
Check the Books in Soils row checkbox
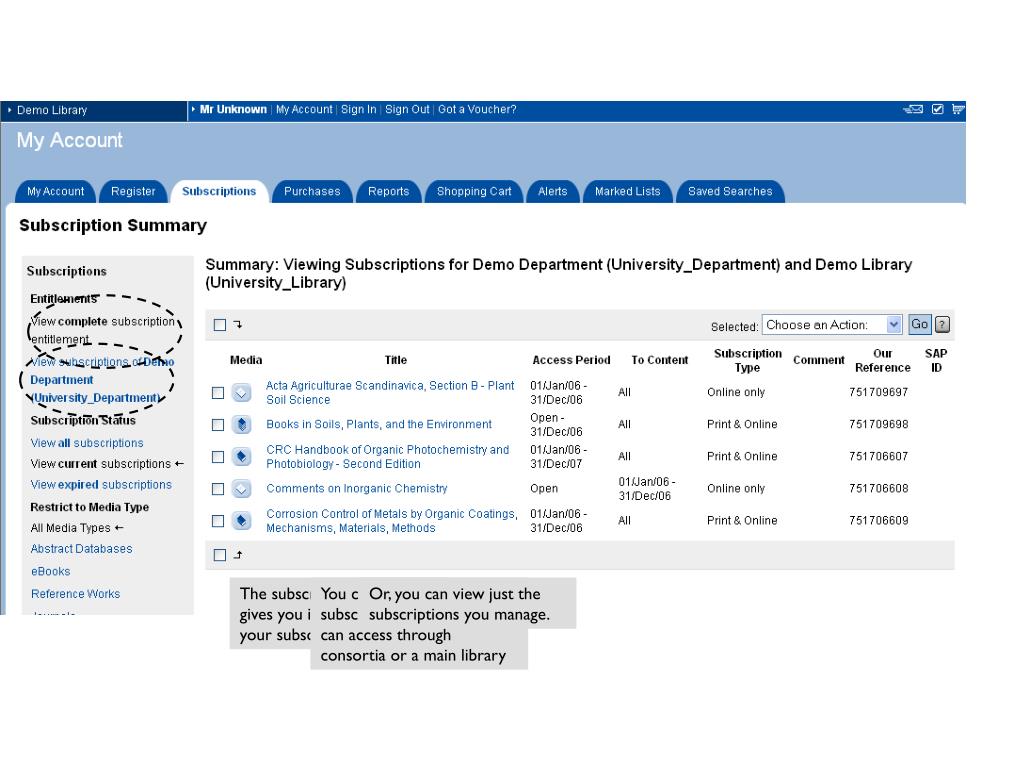pos(218,424)
